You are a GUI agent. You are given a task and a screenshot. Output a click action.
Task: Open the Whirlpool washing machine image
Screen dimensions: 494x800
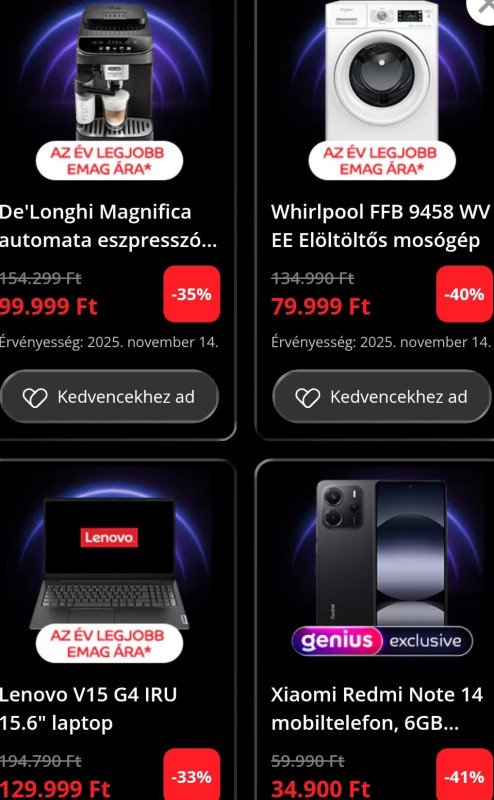pos(382,70)
